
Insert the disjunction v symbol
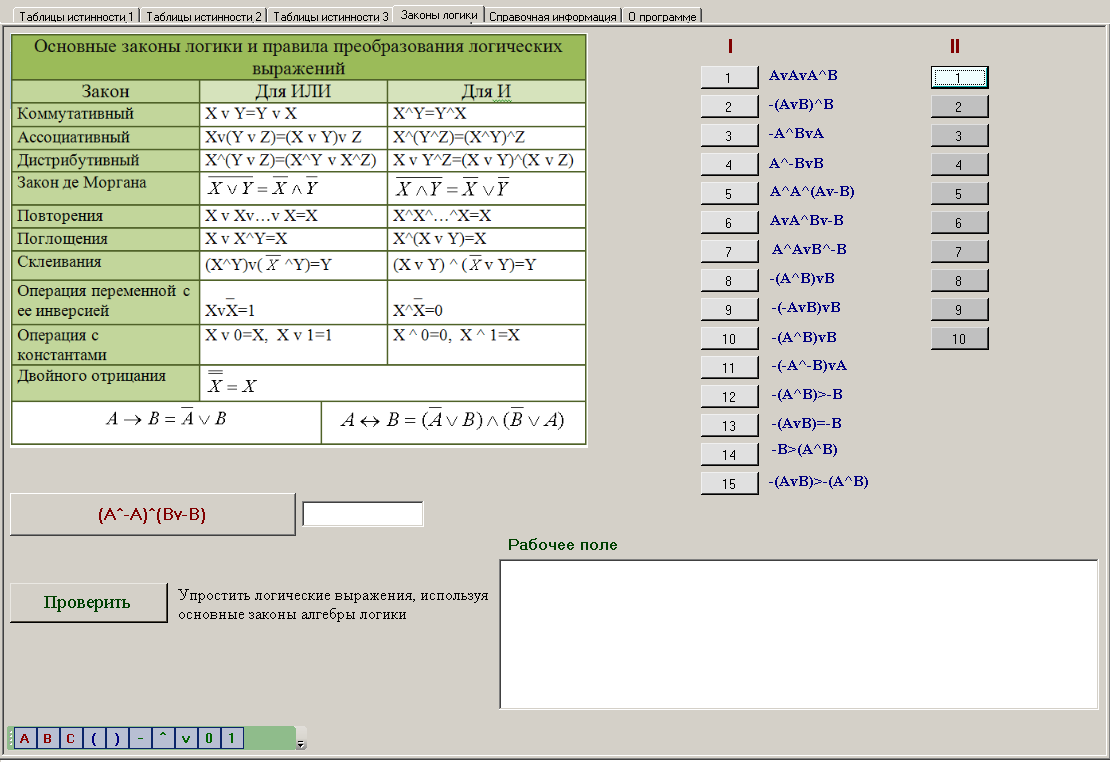[185, 739]
